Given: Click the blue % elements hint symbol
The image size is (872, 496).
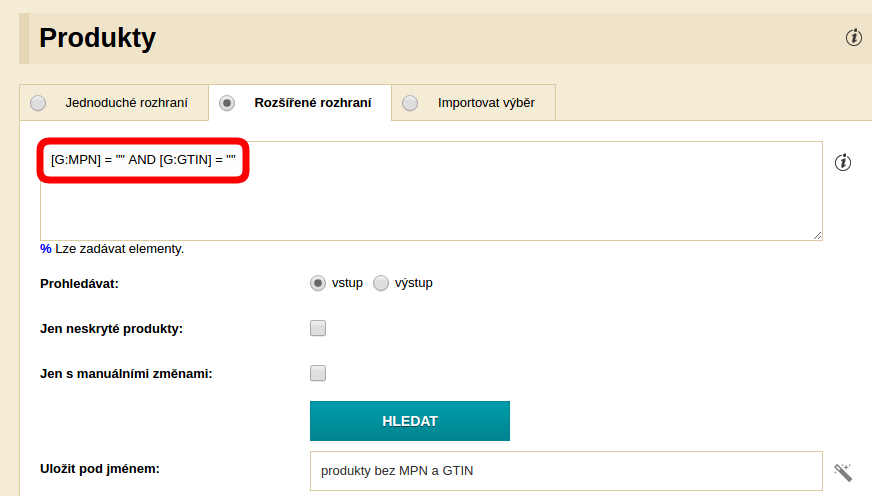Looking at the screenshot, I should click(x=46, y=249).
